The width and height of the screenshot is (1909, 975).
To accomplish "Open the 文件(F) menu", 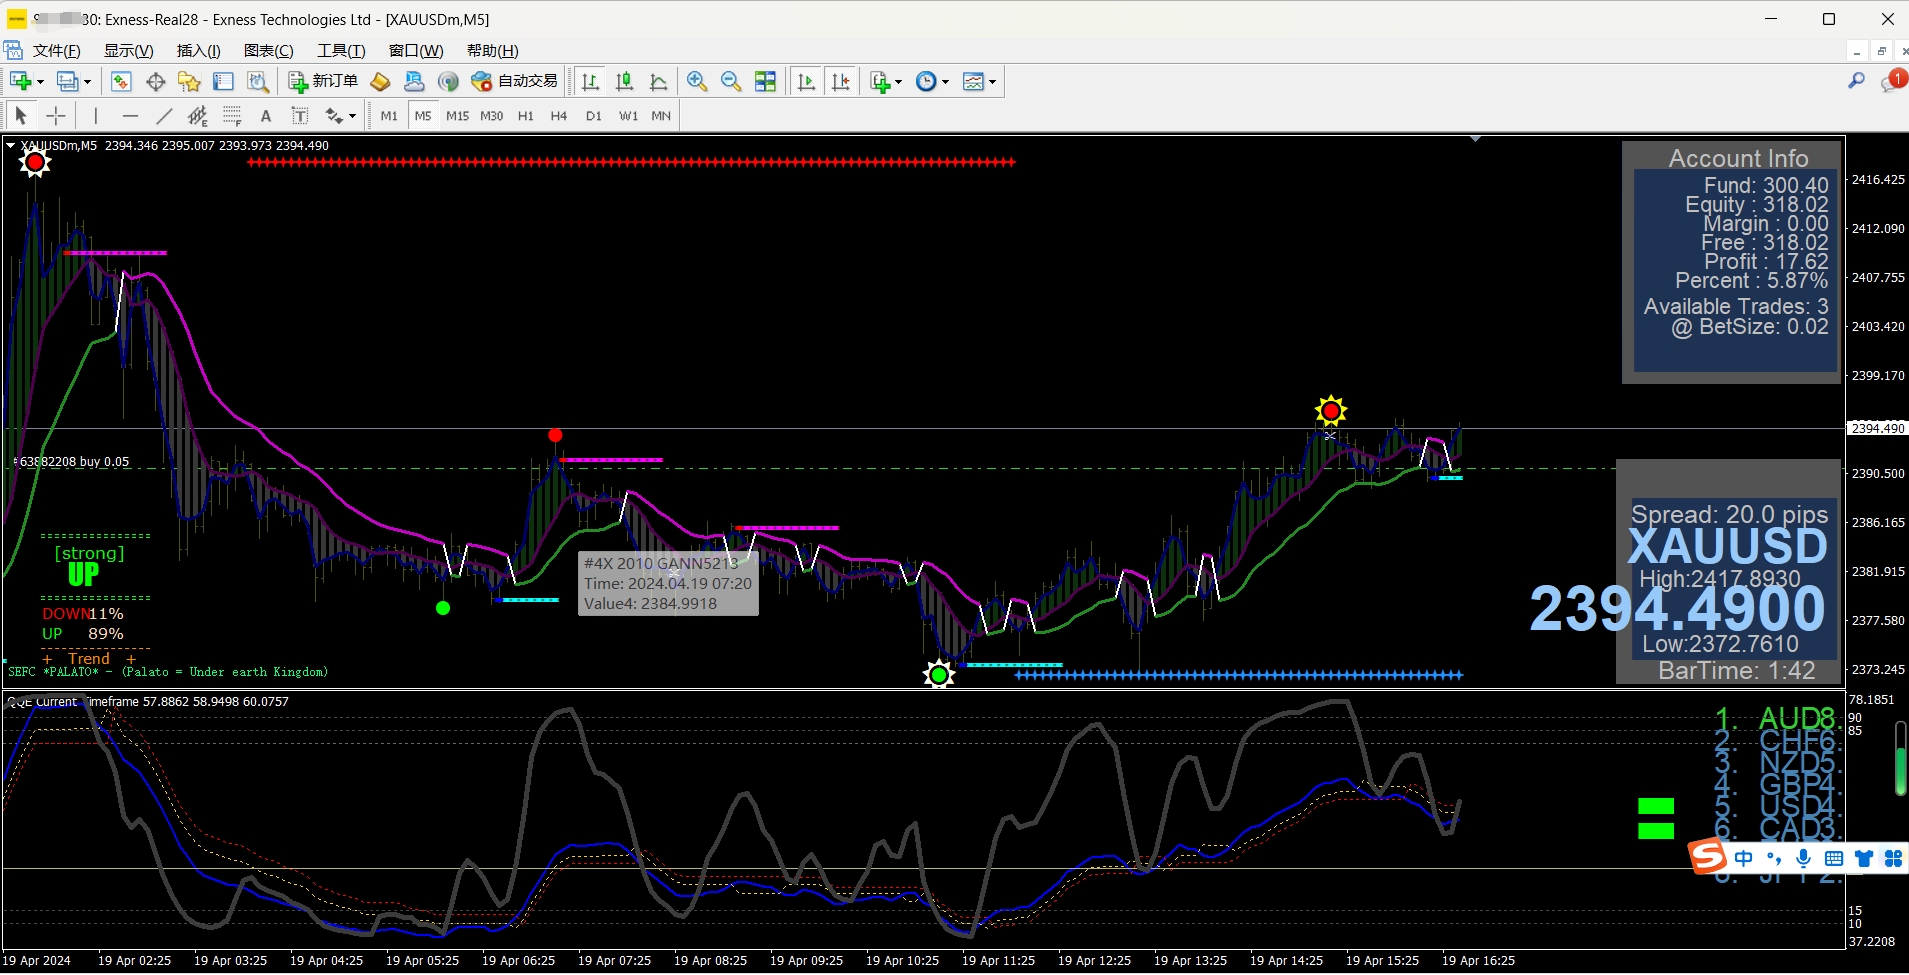I will click(56, 51).
